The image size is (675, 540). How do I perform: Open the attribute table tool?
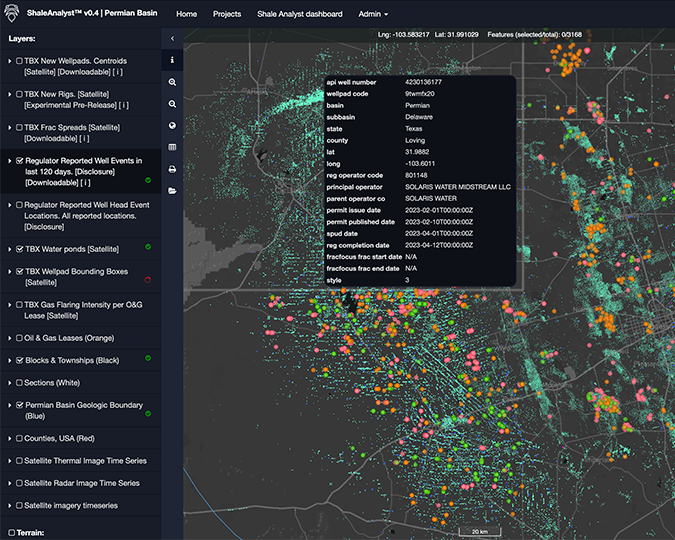tap(172, 147)
